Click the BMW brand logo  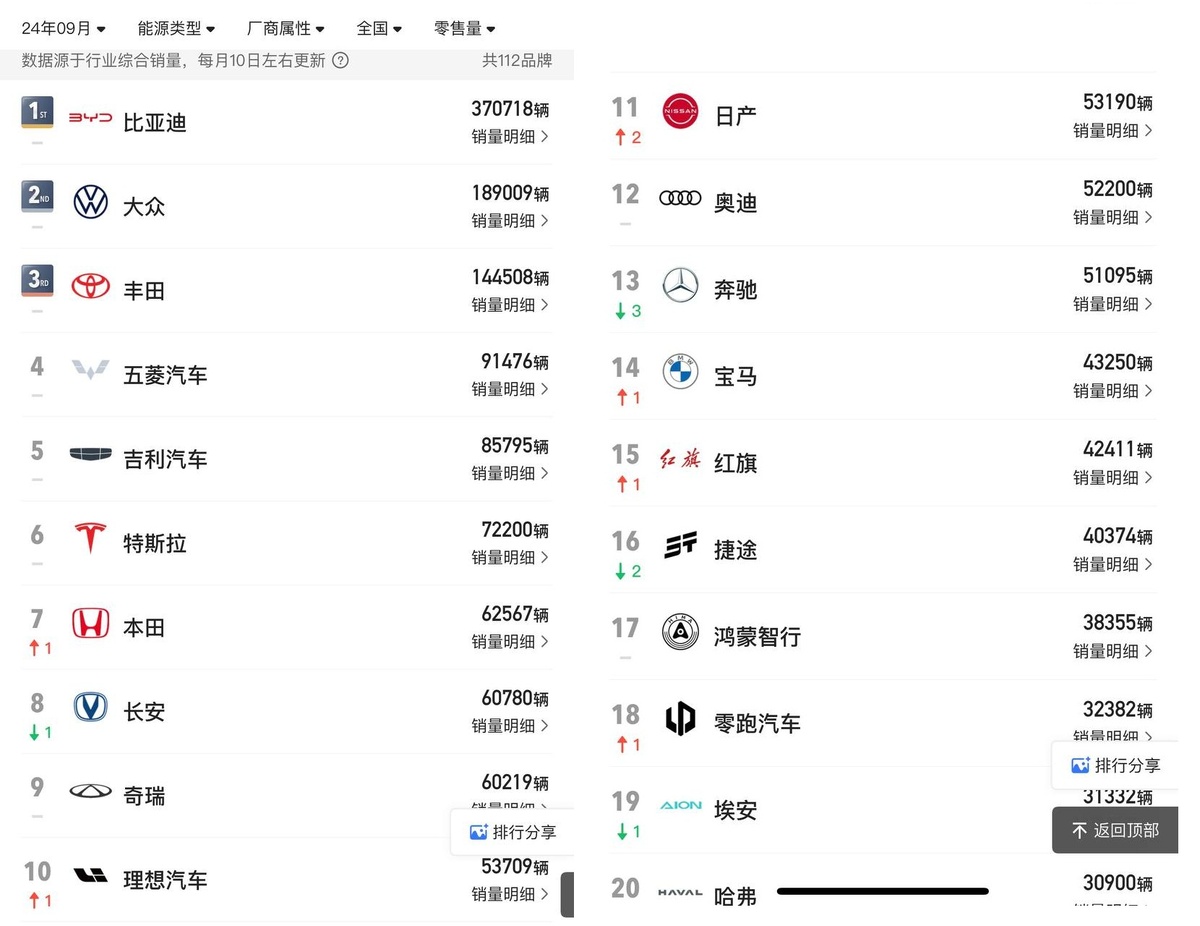681,372
